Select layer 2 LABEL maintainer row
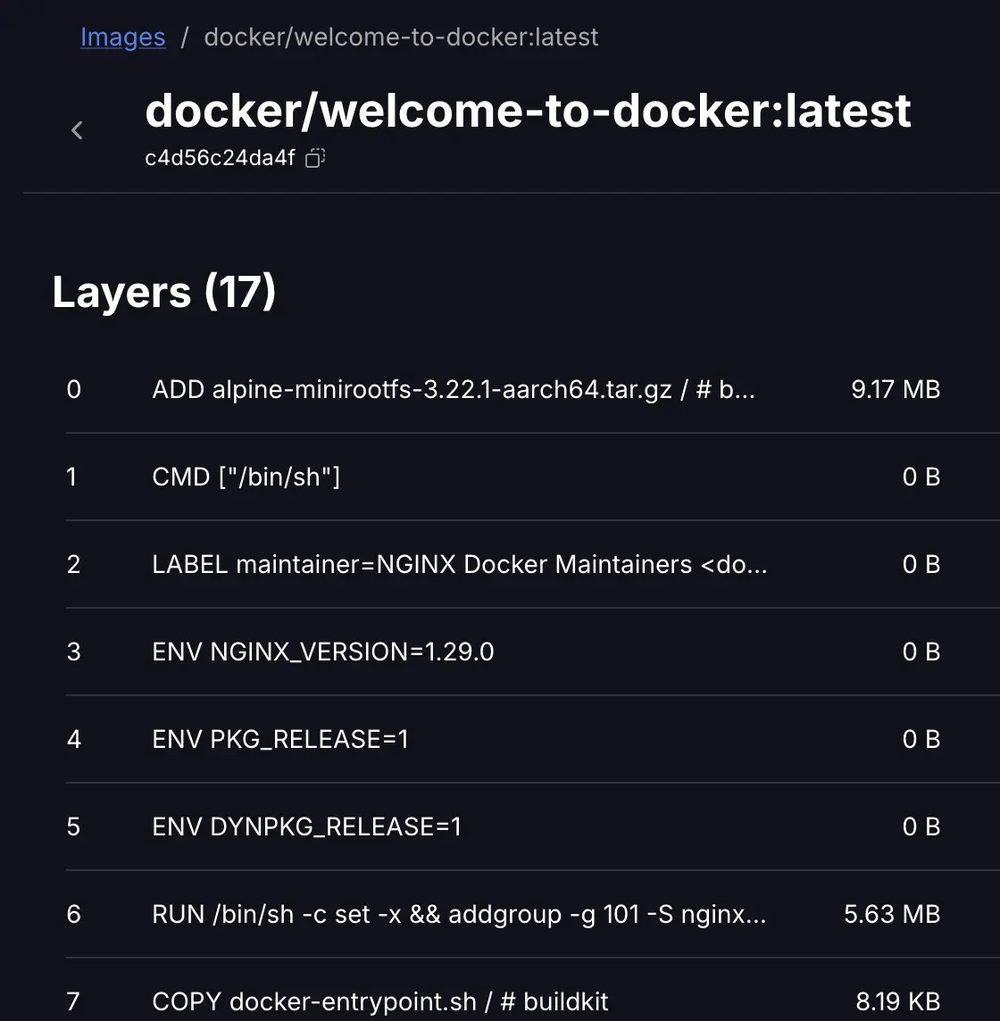Viewport: 1000px width, 1021px height. (533, 564)
